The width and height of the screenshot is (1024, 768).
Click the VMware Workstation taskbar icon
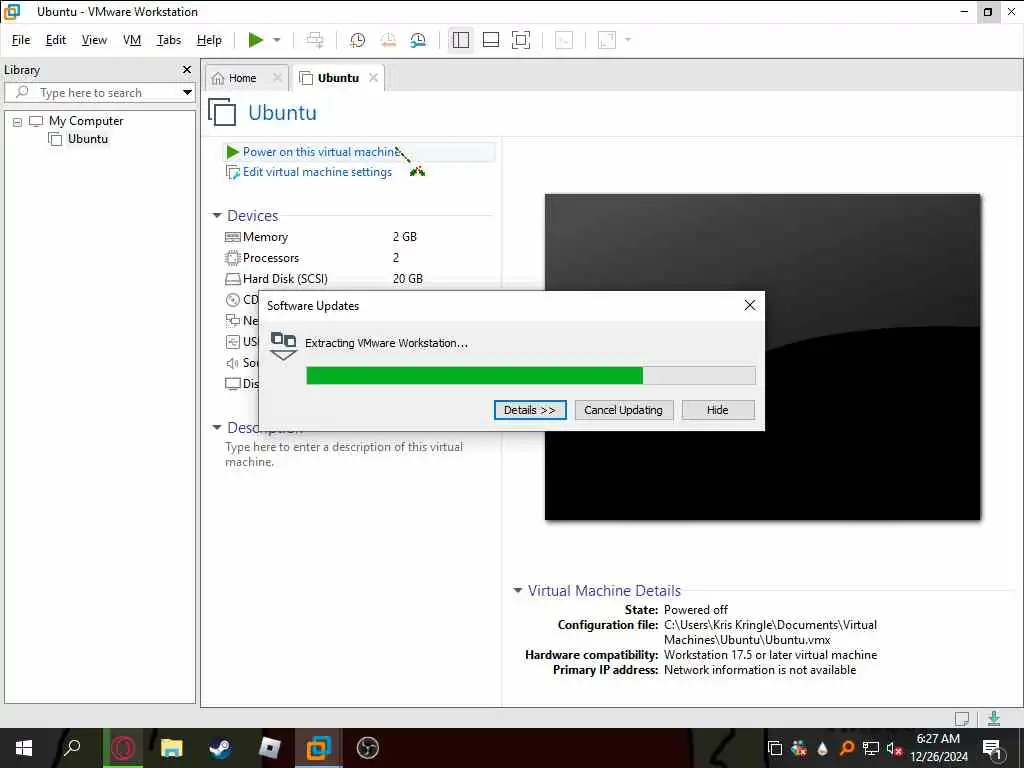[318, 748]
